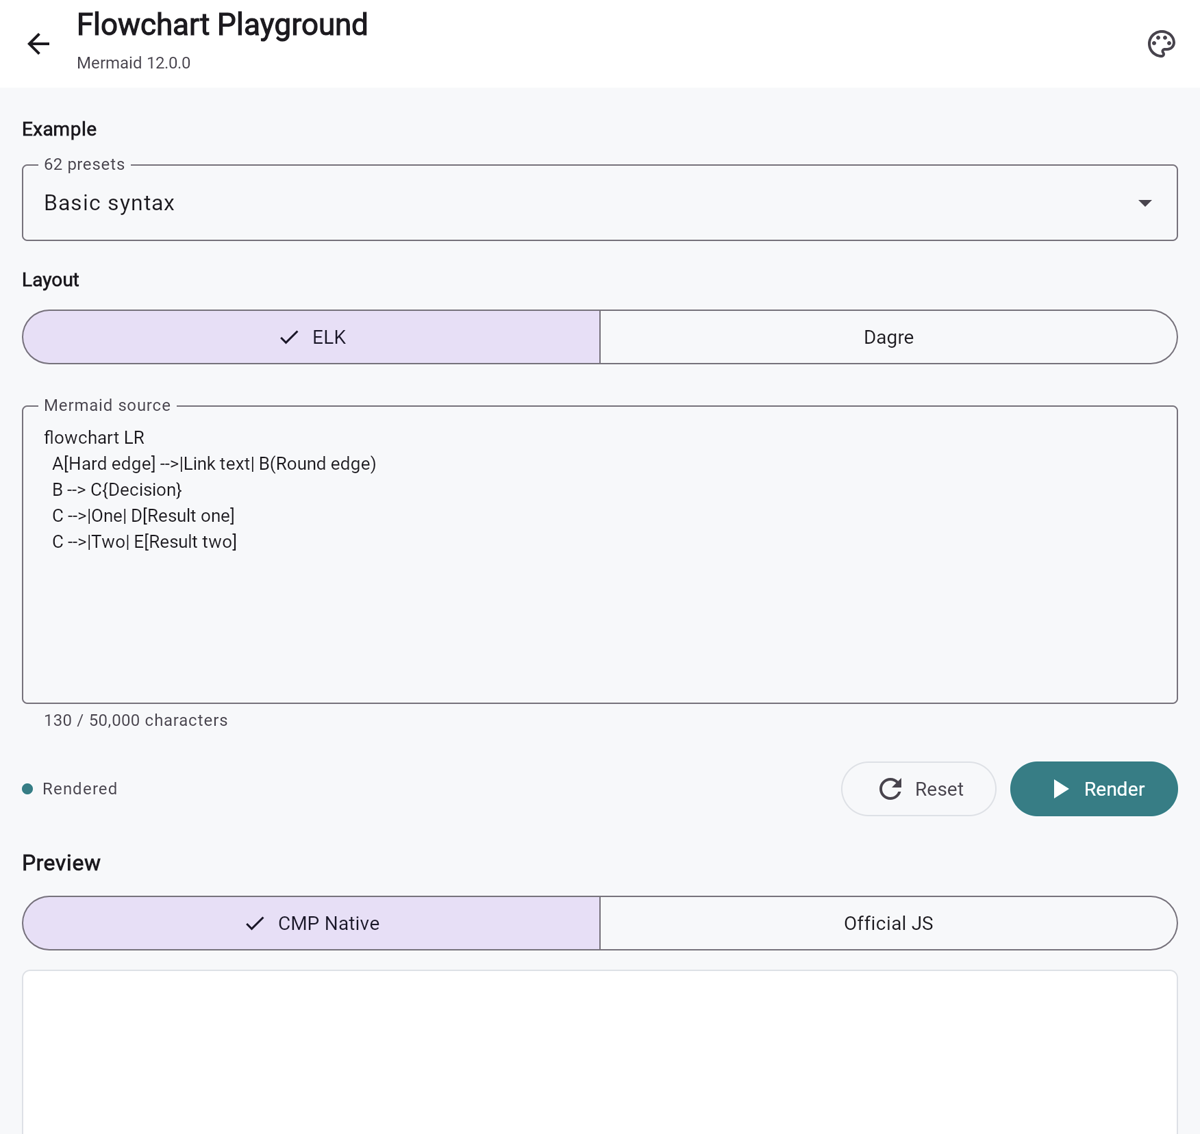Switch preview to Official JS
Viewport: 1200px width, 1134px height.
point(889,923)
